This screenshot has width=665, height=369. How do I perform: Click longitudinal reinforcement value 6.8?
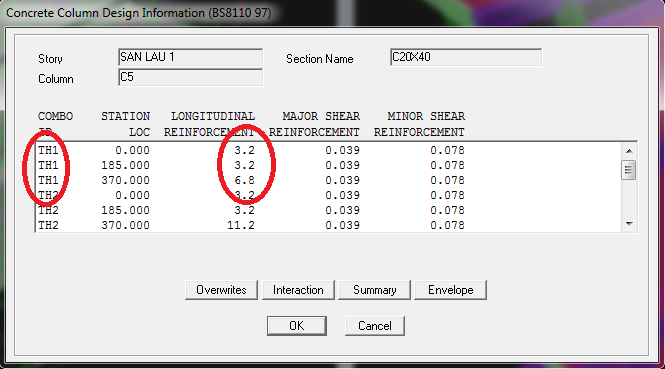[245, 180]
